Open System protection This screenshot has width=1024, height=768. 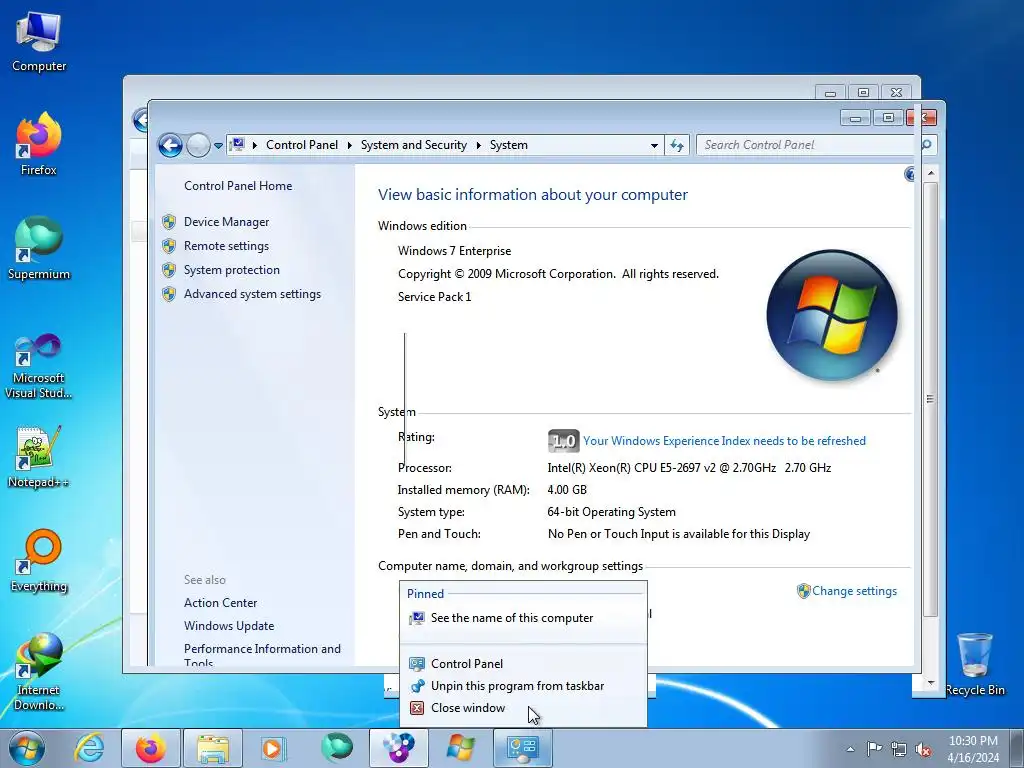click(x=231, y=270)
